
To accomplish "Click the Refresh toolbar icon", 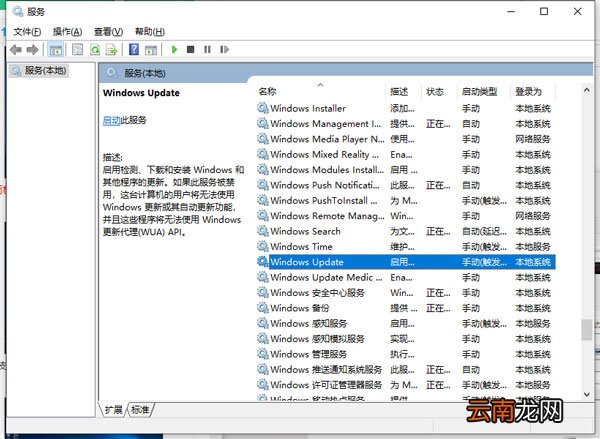I will [x=95, y=49].
